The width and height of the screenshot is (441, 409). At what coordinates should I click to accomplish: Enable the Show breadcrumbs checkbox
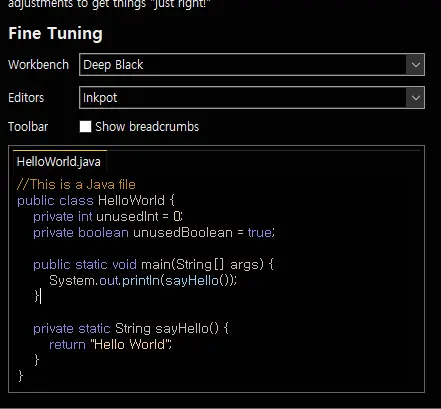pyautogui.click(x=85, y=127)
